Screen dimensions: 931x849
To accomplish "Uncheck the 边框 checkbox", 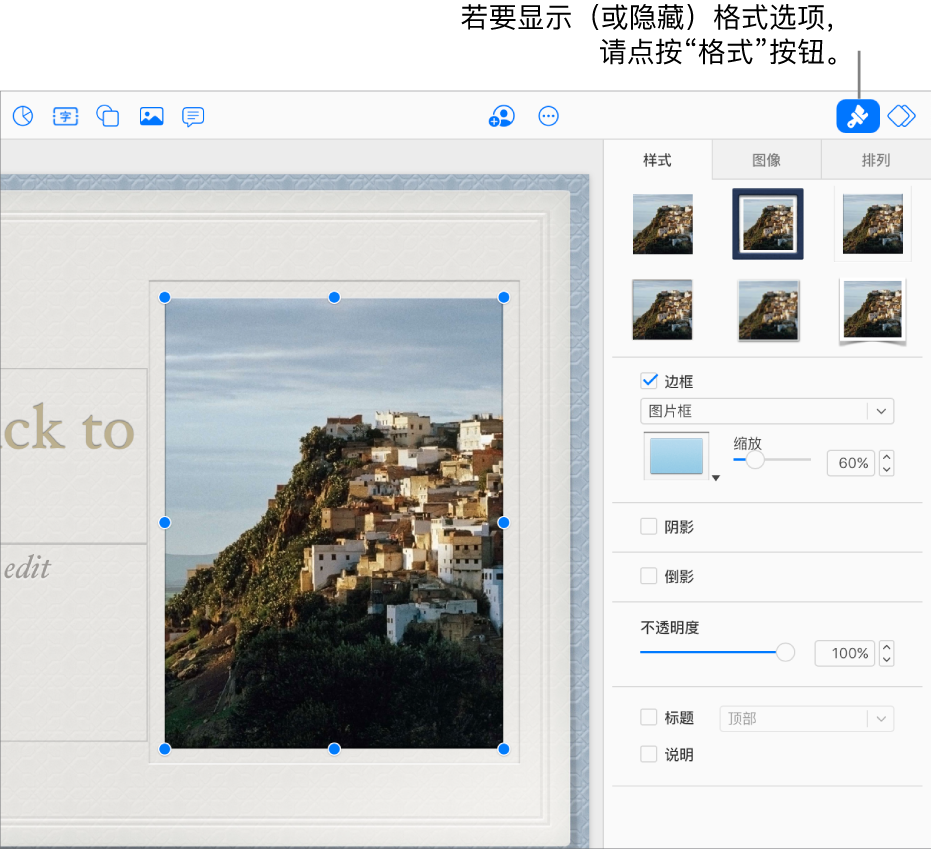I will pos(649,381).
